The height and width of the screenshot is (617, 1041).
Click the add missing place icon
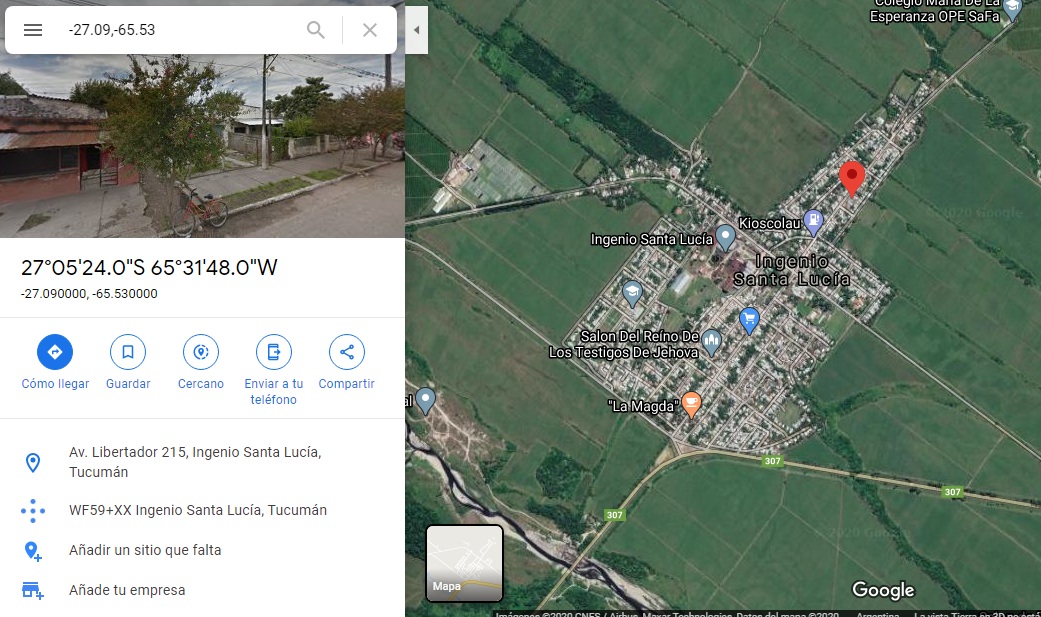(x=33, y=551)
